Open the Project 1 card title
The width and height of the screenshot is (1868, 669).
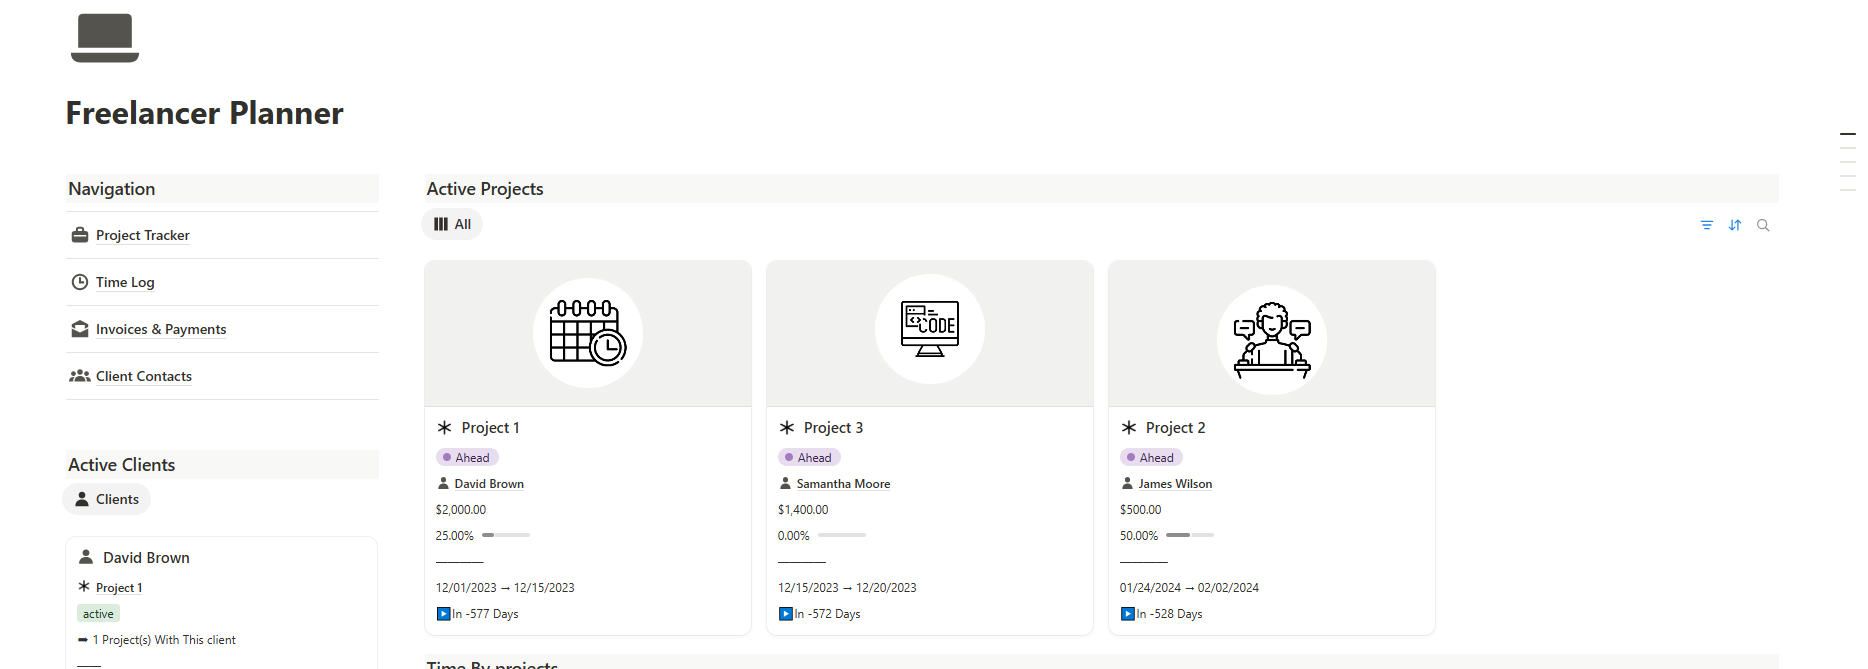490,428
